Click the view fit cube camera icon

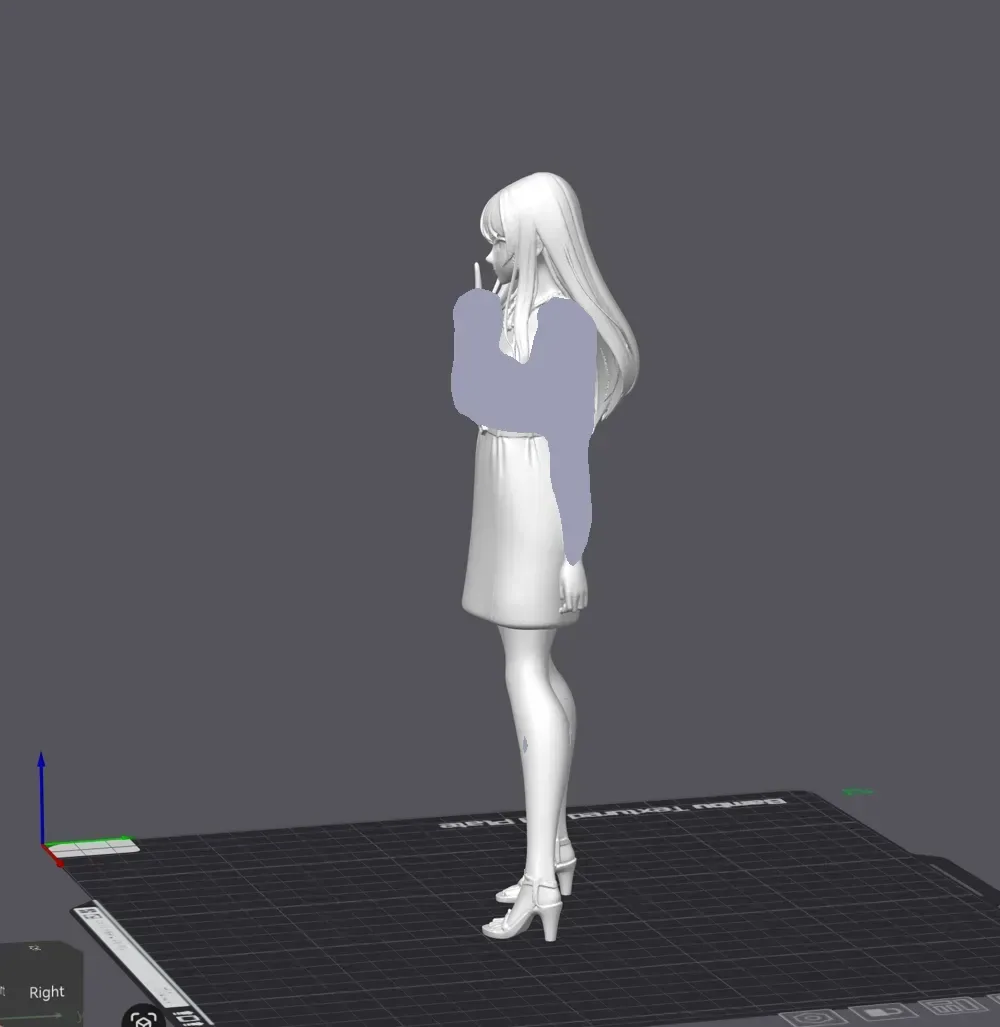(x=143, y=1017)
